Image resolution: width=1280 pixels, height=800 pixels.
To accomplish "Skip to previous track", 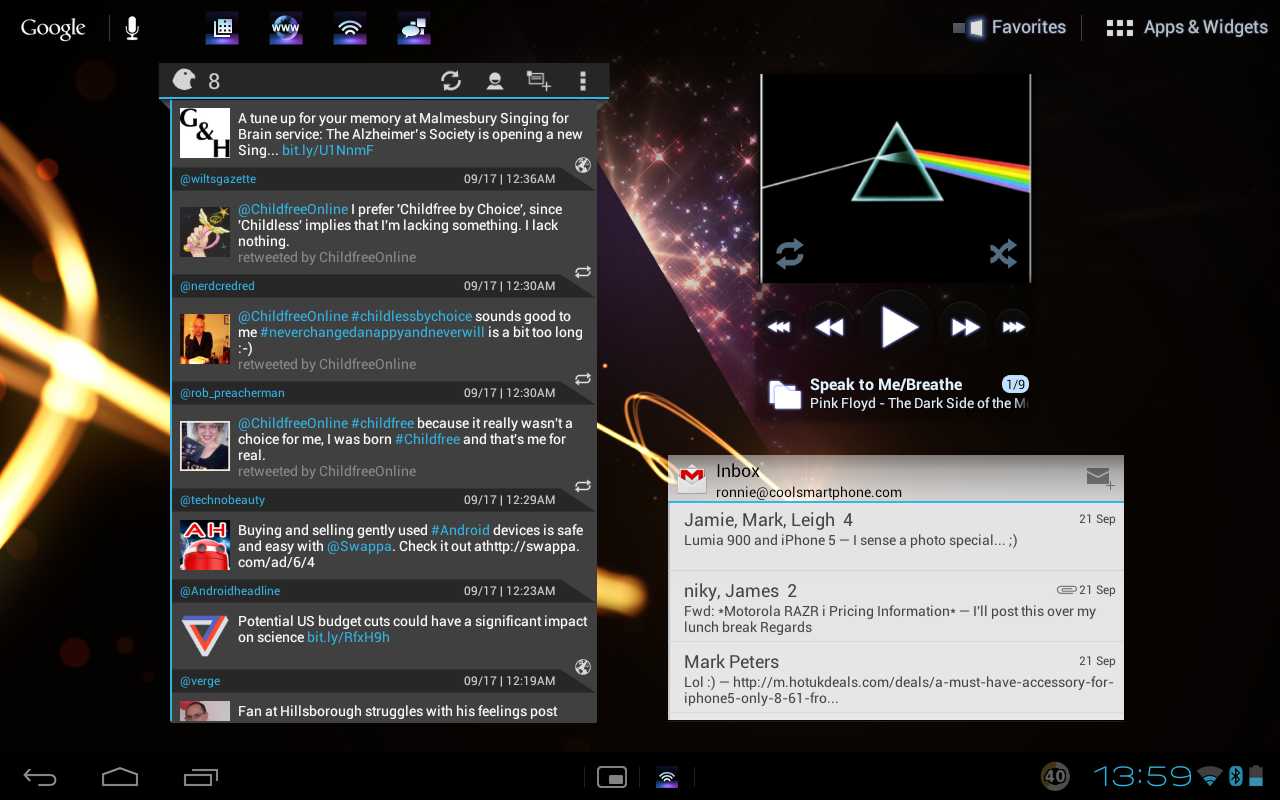I will pyautogui.click(x=779, y=327).
